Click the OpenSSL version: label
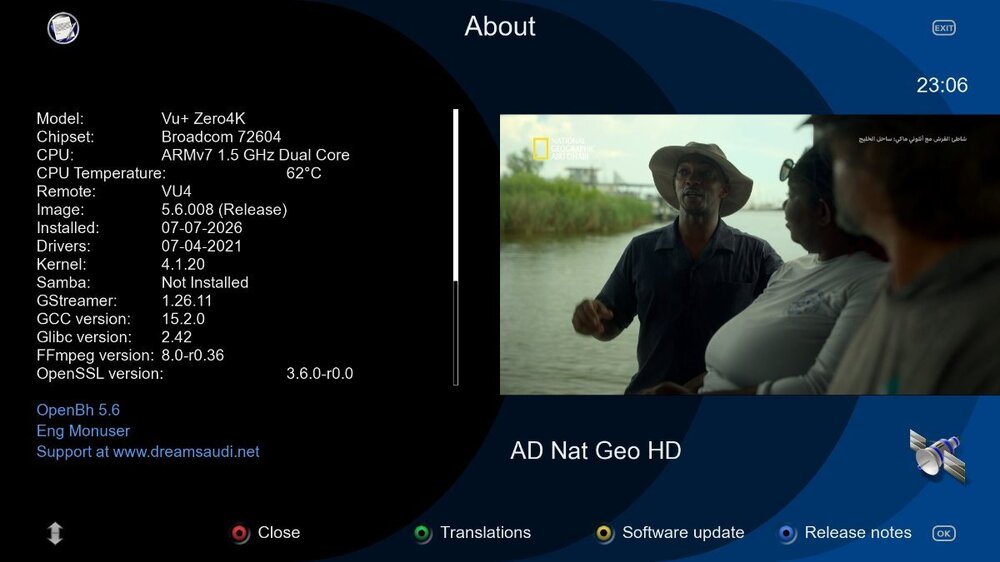The height and width of the screenshot is (562, 1000). (x=99, y=373)
